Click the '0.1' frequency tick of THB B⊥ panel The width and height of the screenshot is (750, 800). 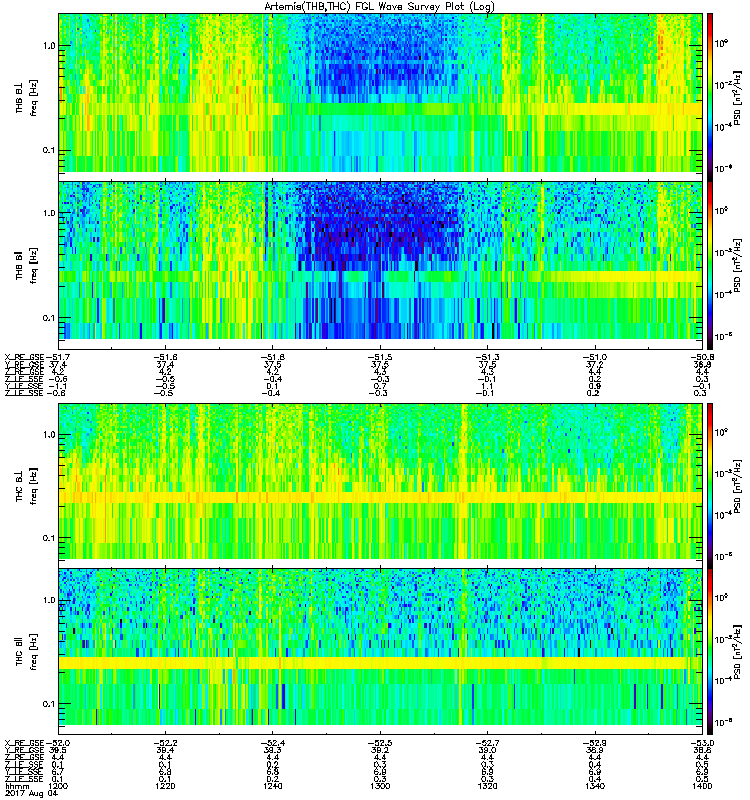click(49, 151)
